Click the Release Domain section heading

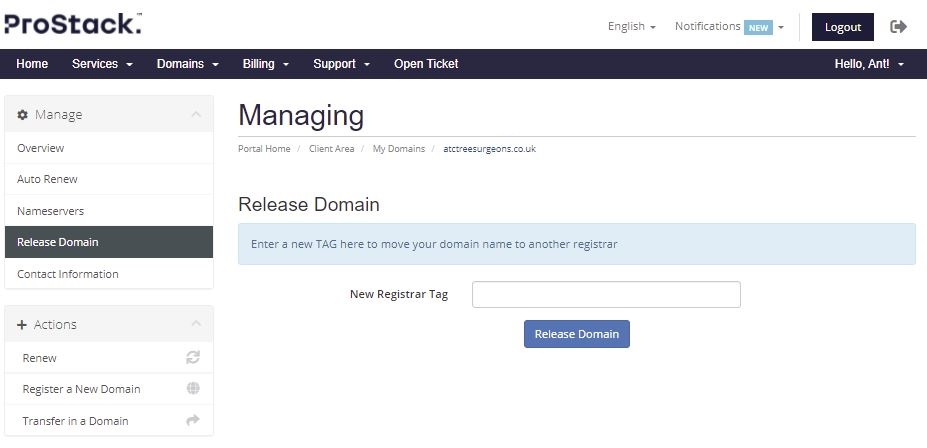309,204
